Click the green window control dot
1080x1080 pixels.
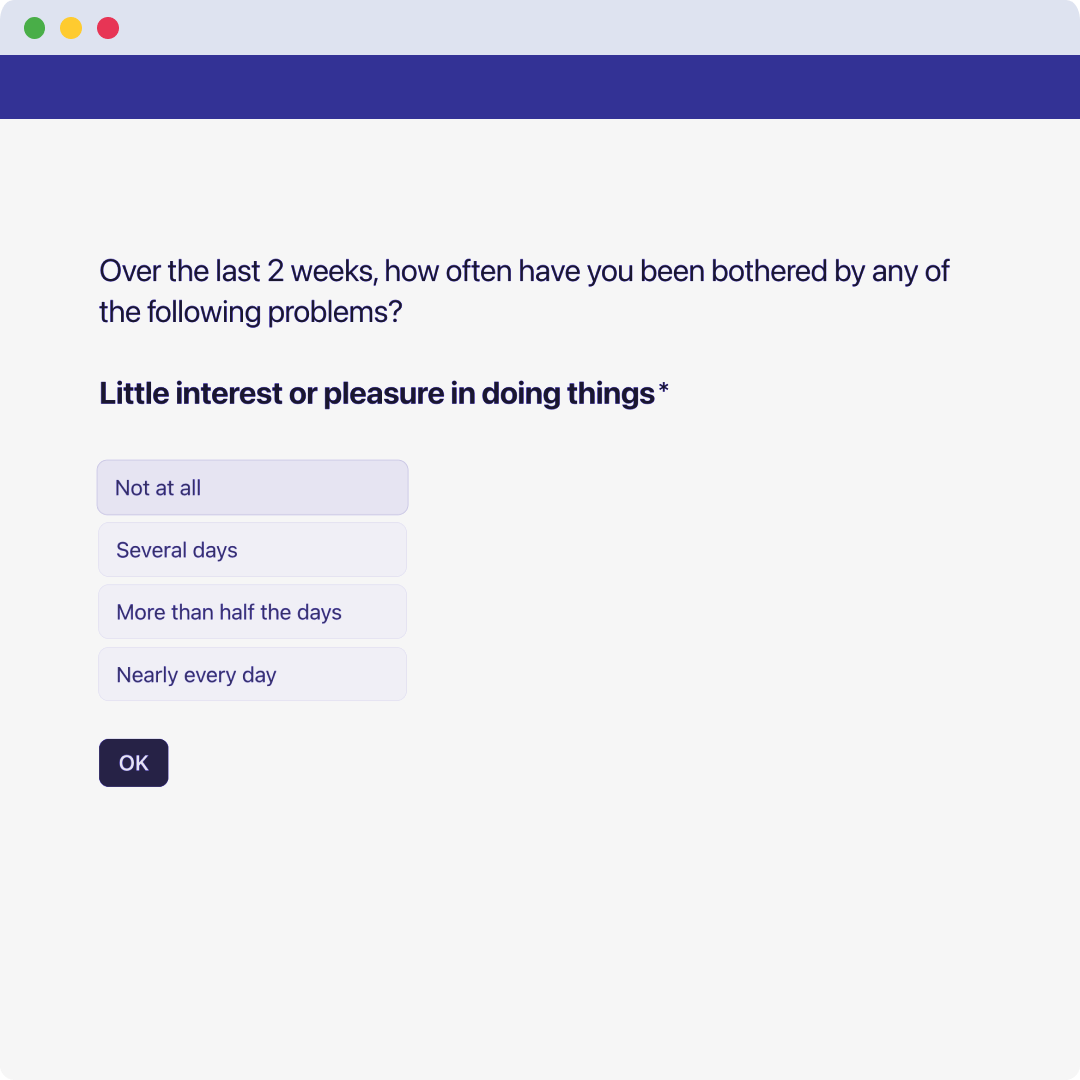(x=35, y=28)
